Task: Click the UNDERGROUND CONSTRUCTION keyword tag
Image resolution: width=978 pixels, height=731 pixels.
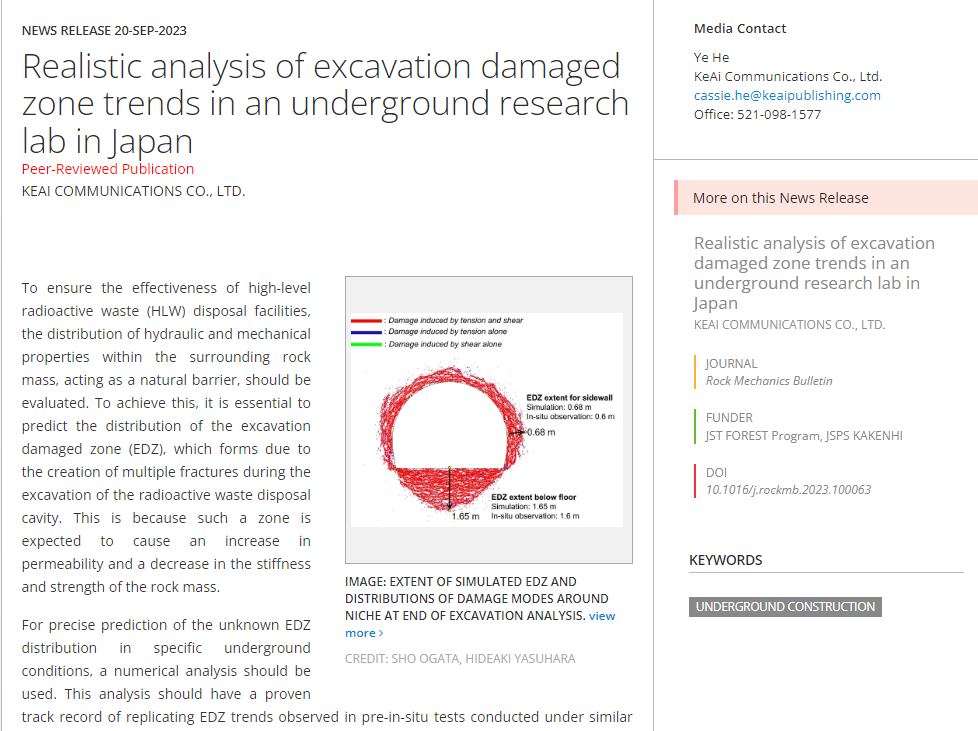Action: click(785, 607)
